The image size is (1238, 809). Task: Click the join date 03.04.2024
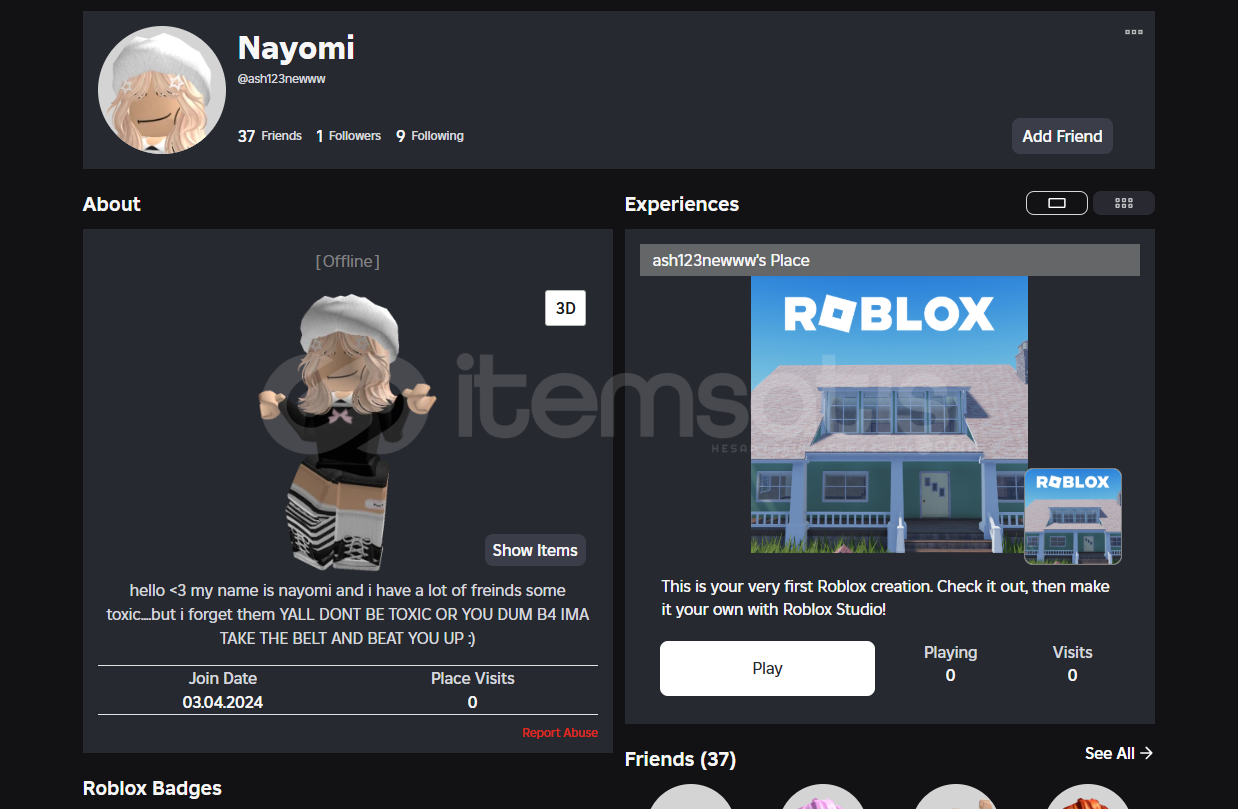[x=223, y=702]
